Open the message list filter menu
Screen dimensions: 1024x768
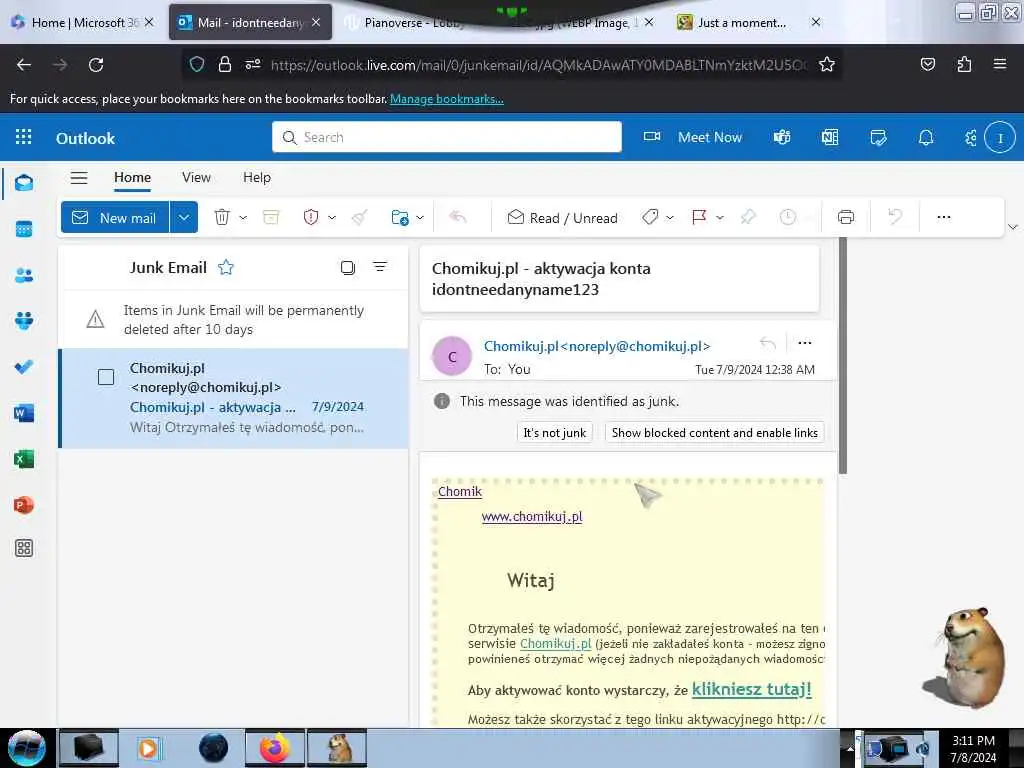[379, 266]
